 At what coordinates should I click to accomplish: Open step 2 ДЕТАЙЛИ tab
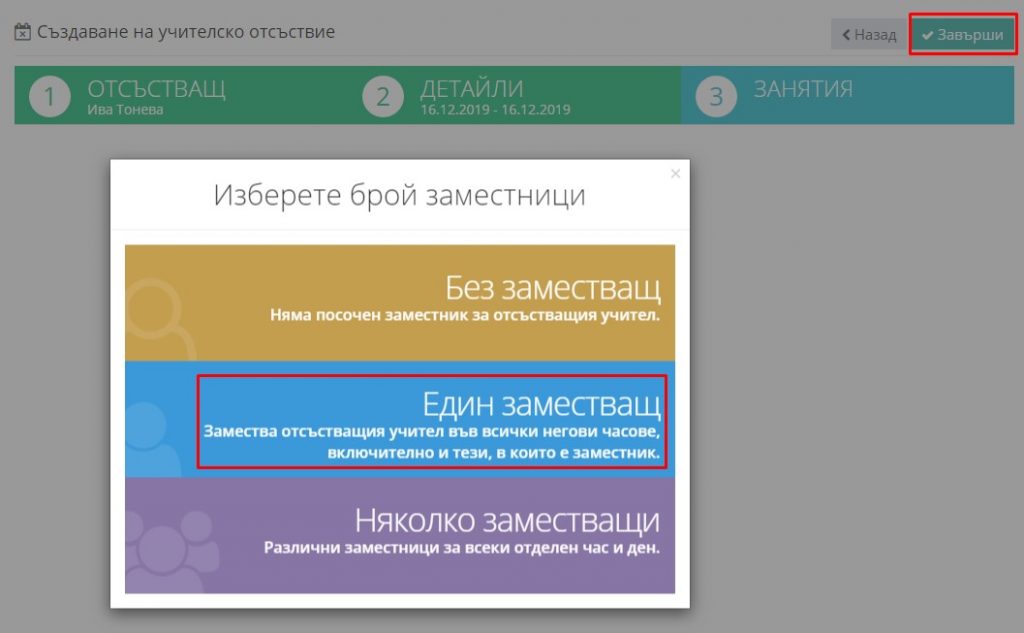pos(514,95)
